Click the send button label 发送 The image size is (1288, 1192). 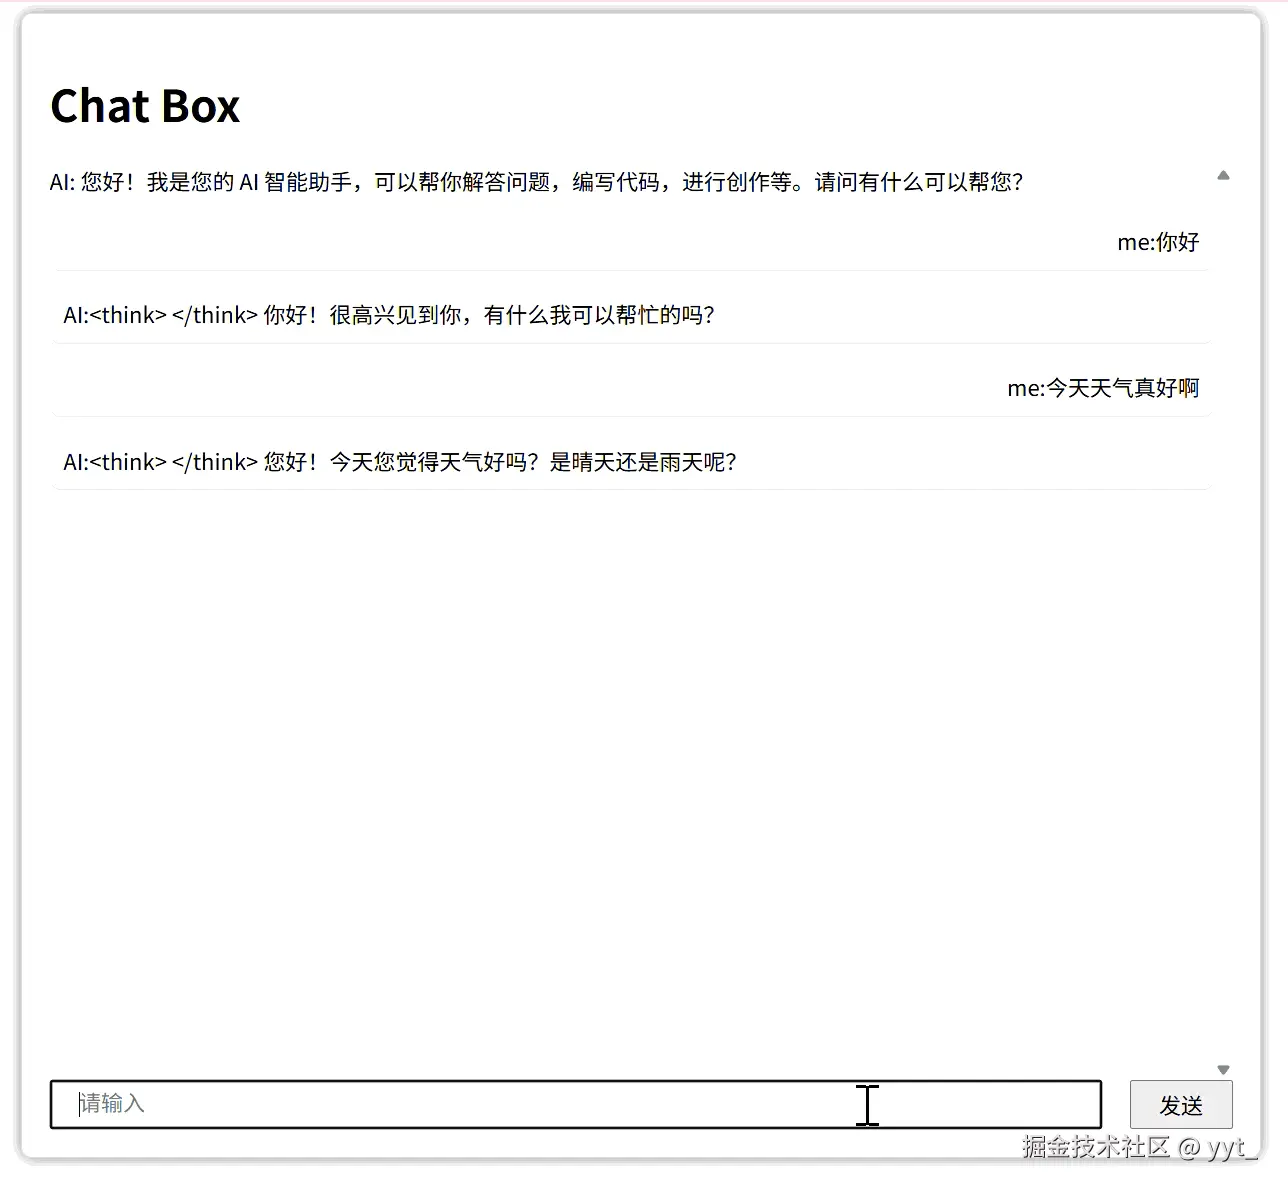[1181, 1105]
